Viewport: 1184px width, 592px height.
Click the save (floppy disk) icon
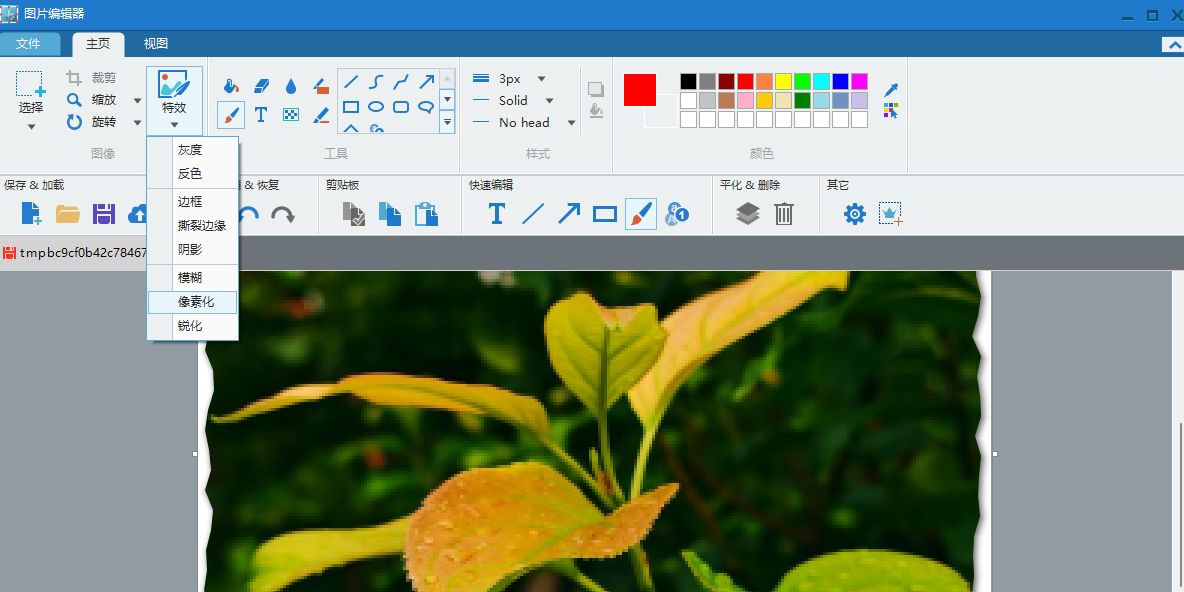pyautogui.click(x=103, y=213)
